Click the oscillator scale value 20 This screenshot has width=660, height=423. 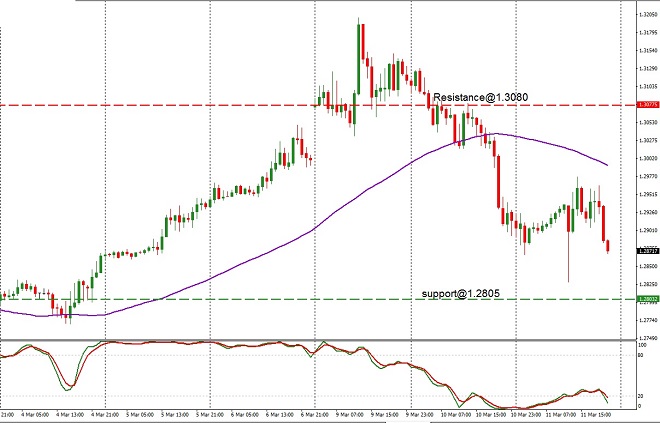pyautogui.click(x=641, y=396)
